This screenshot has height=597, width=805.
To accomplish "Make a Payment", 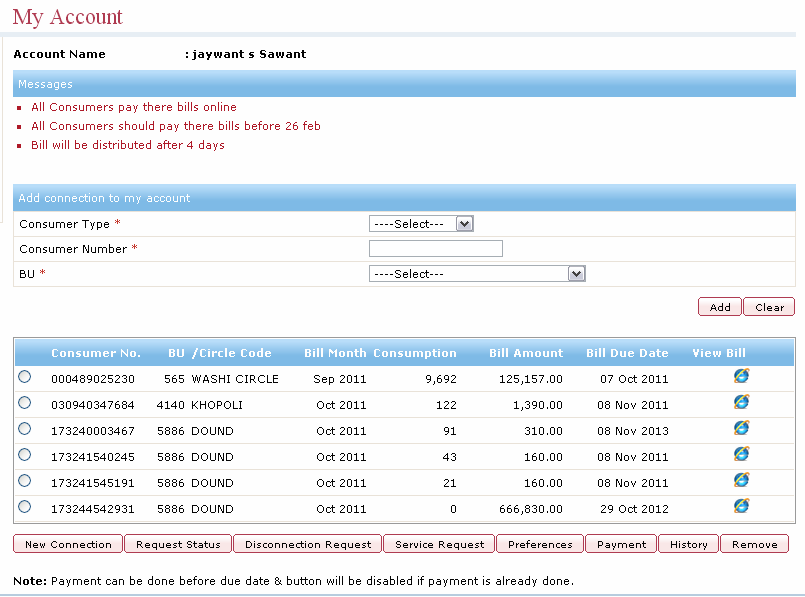I will [620, 544].
